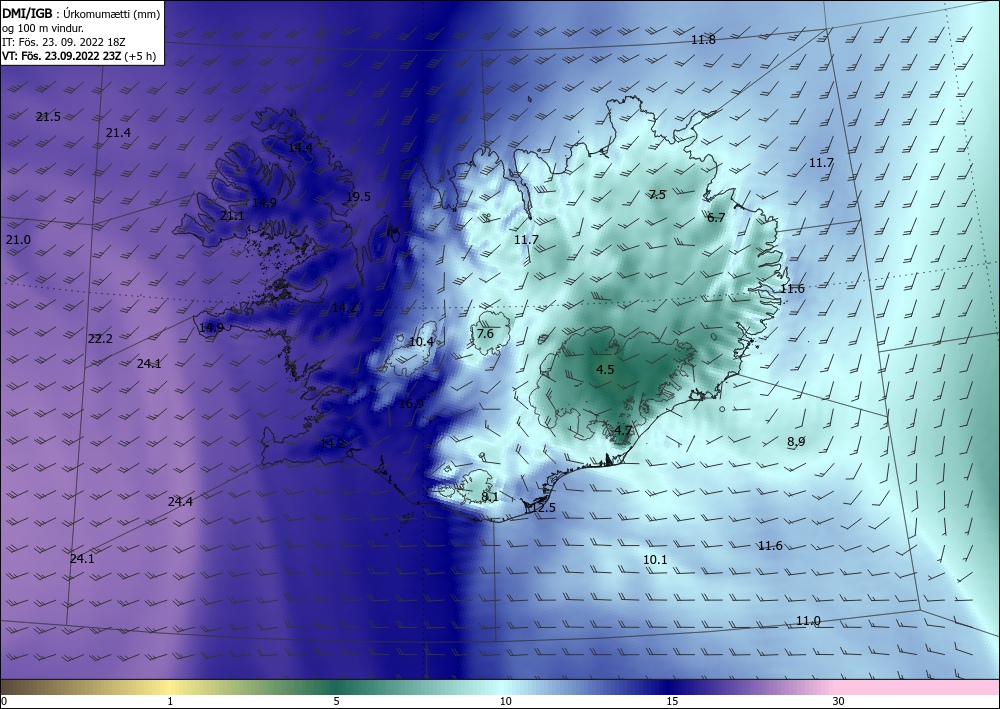The height and width of the screenshot is (709, 1000).
Task: Click the 21.1 value label
Action: 232,216
